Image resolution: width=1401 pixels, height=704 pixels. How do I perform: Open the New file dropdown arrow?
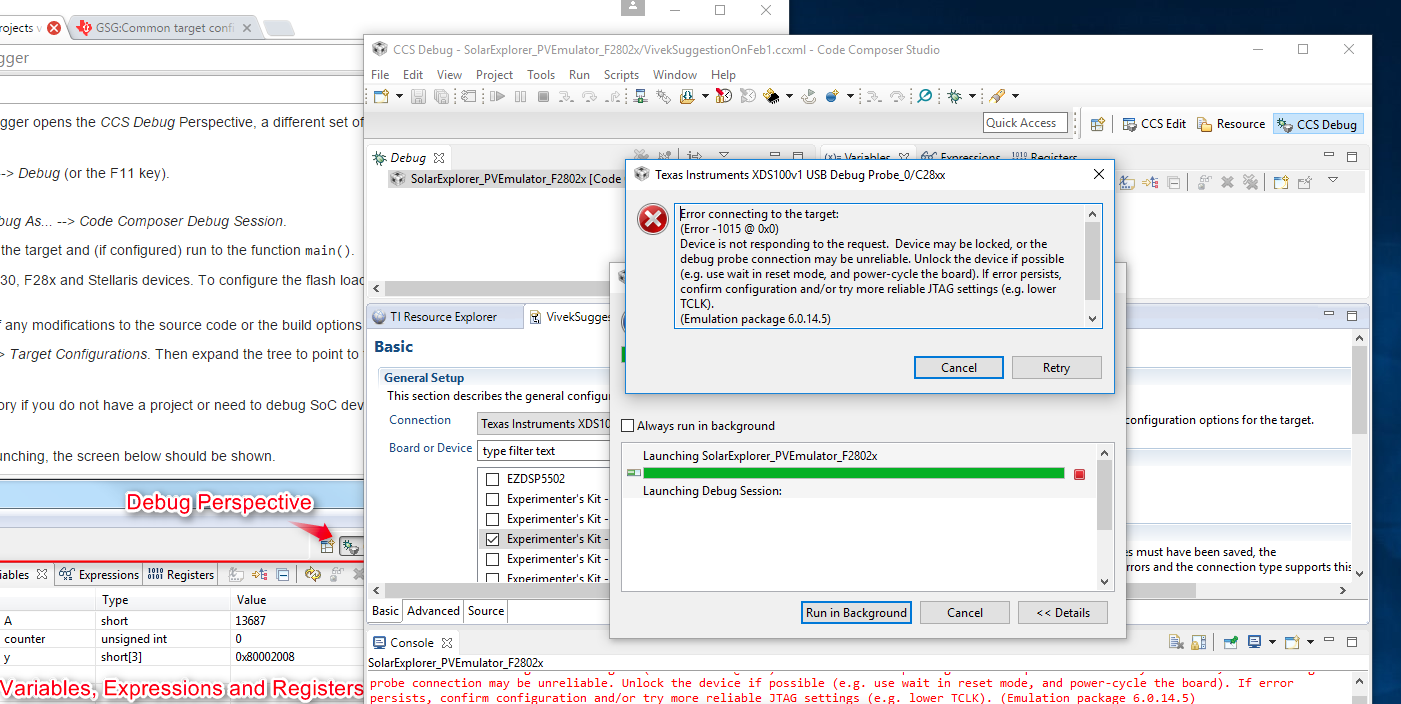[397, 96]
